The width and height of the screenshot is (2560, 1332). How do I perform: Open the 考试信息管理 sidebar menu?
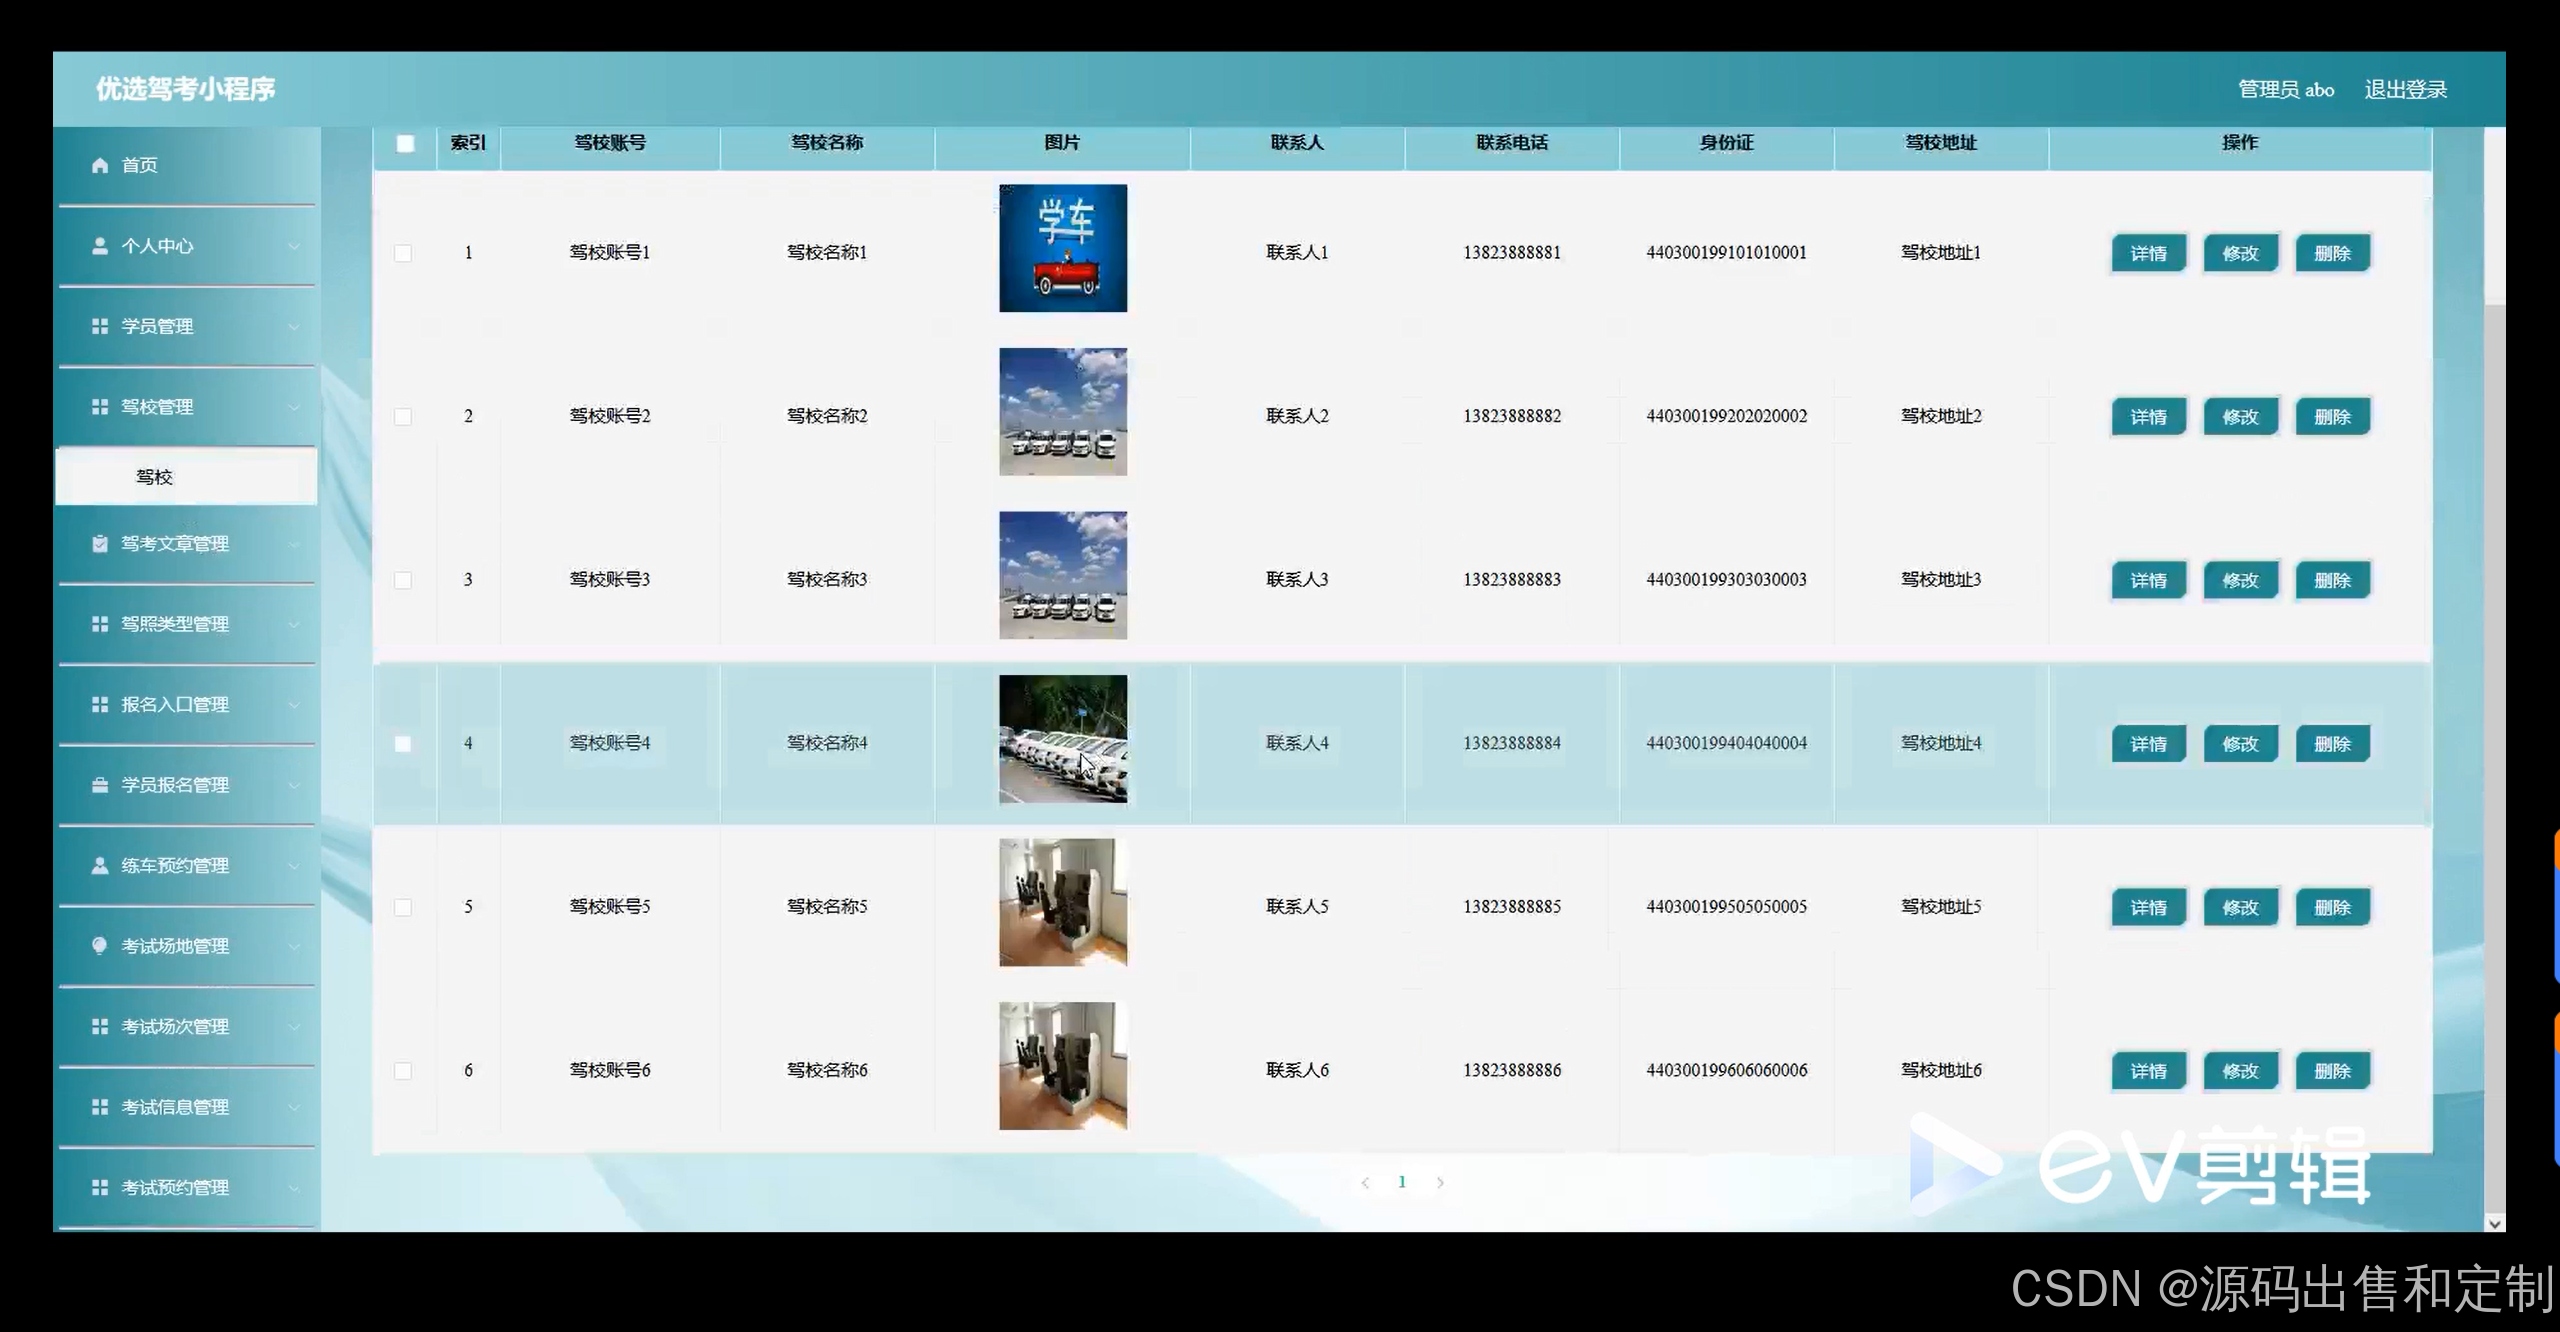tap(175, 1107)
